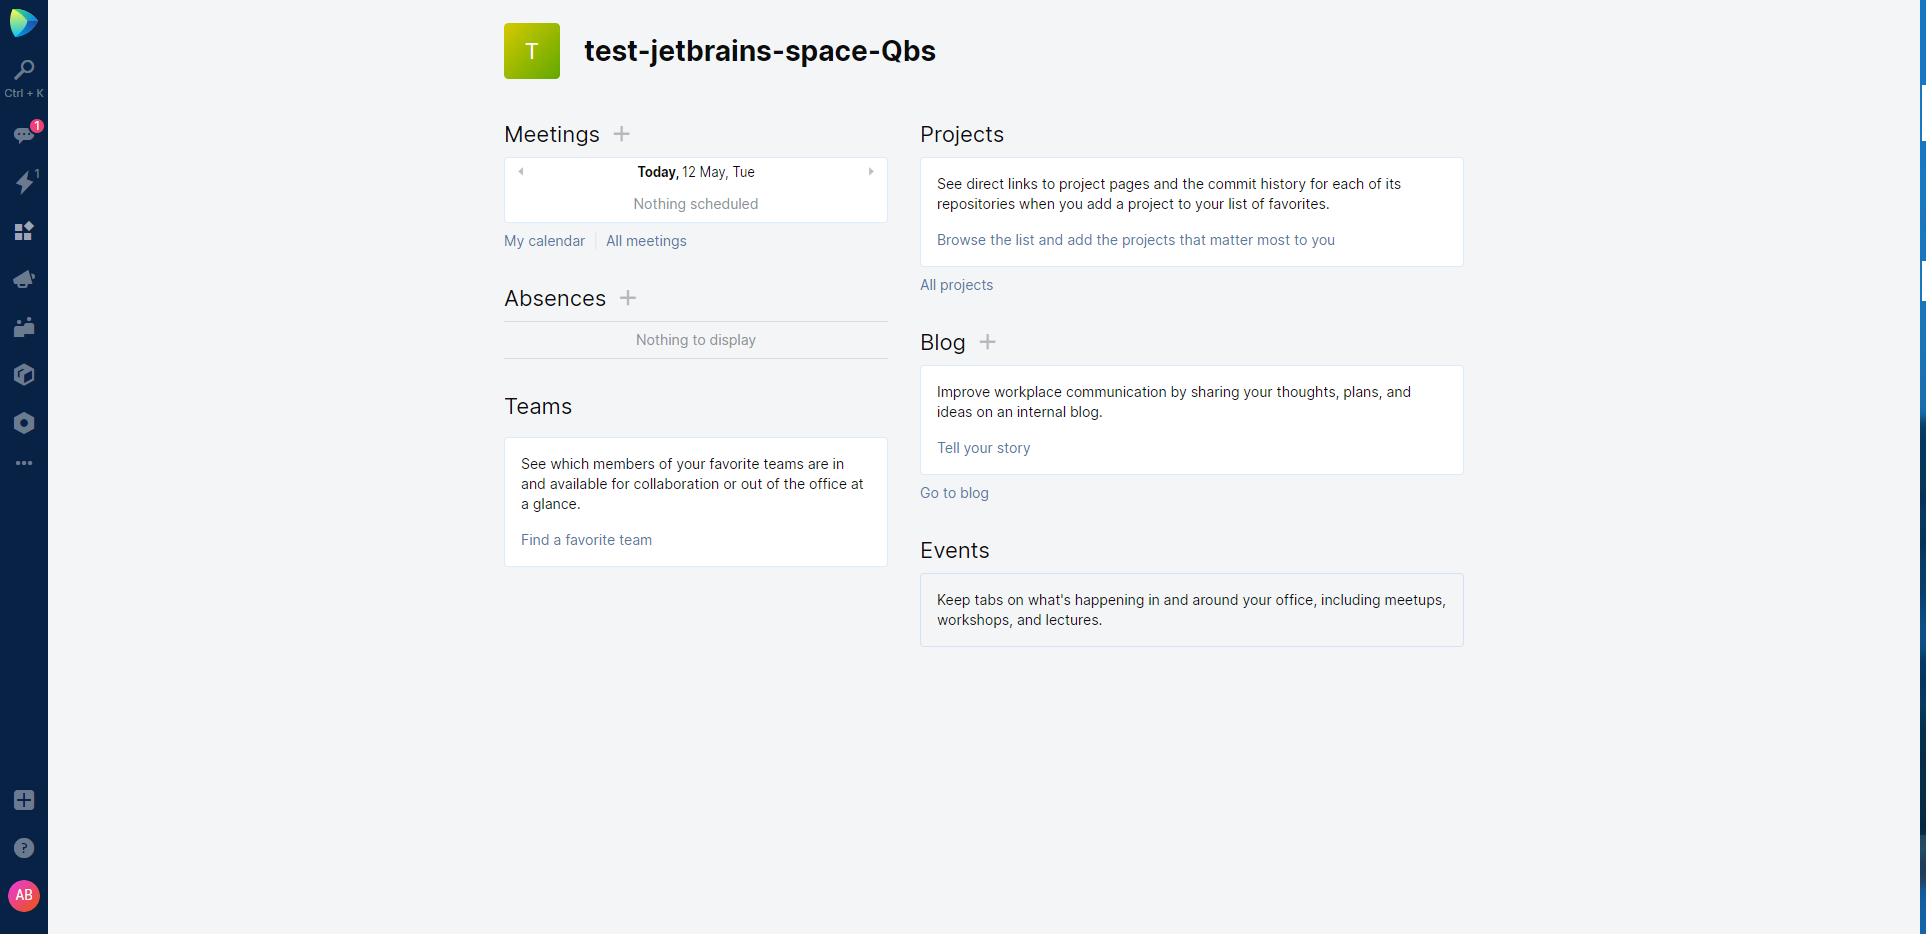This screenshot has width=1926, height=934.
Task: Open the My calendar link
Action: (544, 241)
